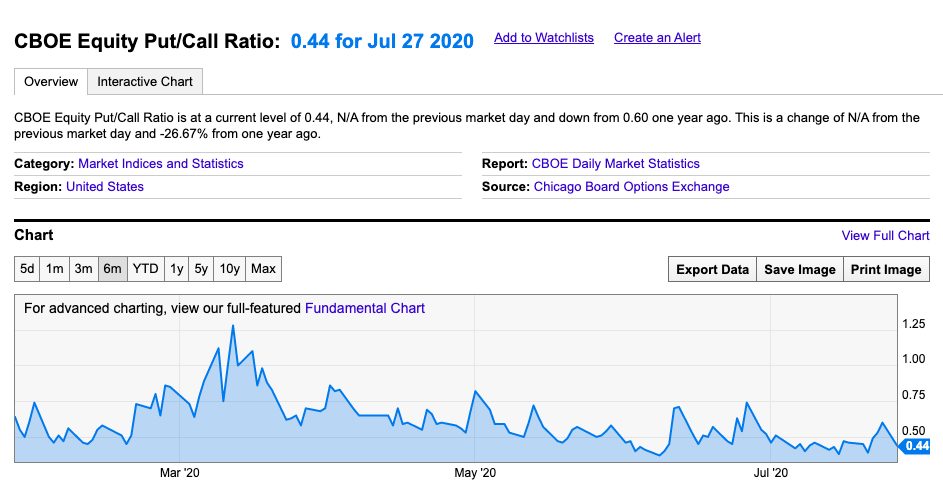The width and height of the screenshot is (943, 496).
Task: Click the May '20 axis label
Action: point(475,473)
